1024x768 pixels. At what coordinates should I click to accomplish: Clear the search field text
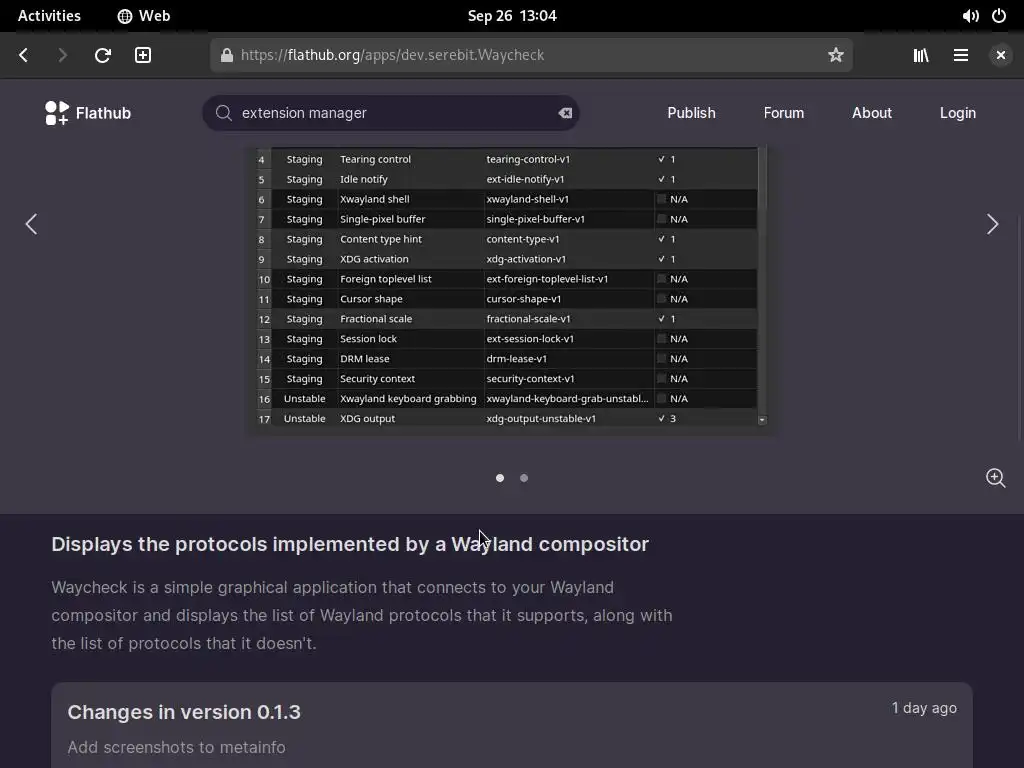pos(565,113)
